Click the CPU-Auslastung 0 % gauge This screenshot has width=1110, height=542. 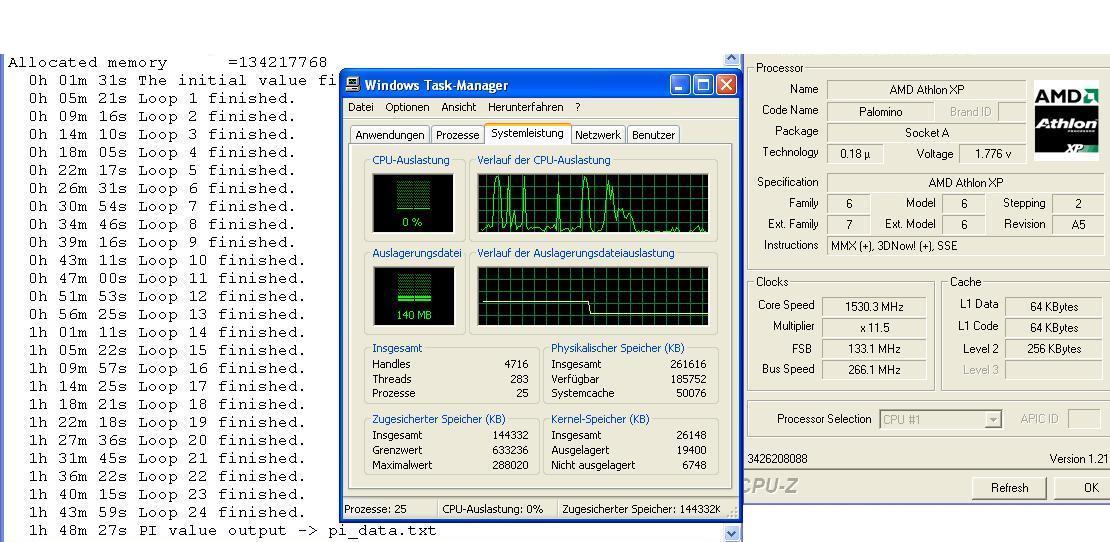tap(413, 203)
